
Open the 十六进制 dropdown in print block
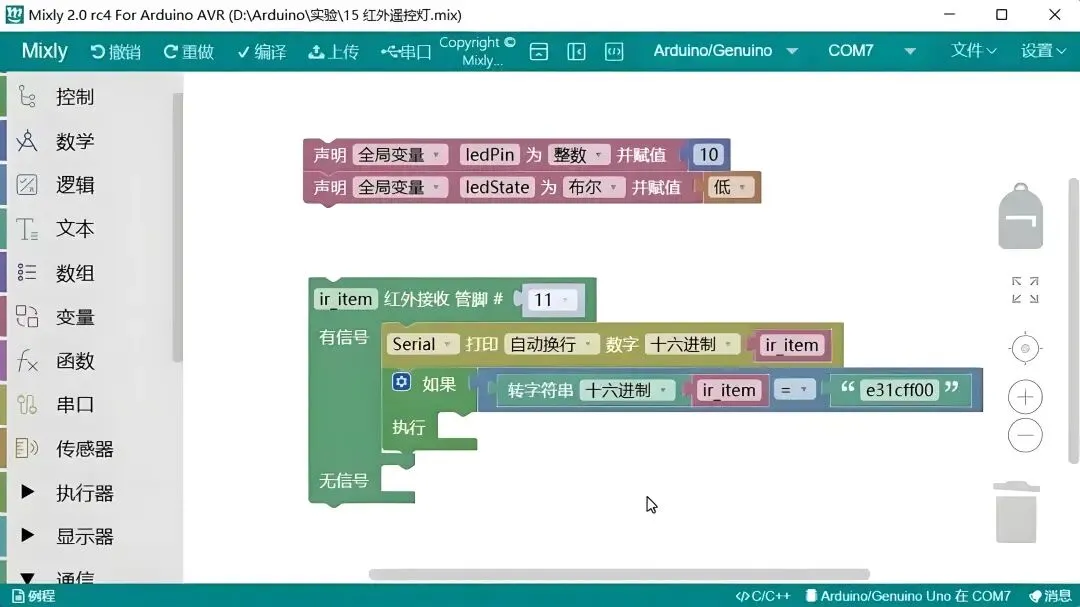692,344
